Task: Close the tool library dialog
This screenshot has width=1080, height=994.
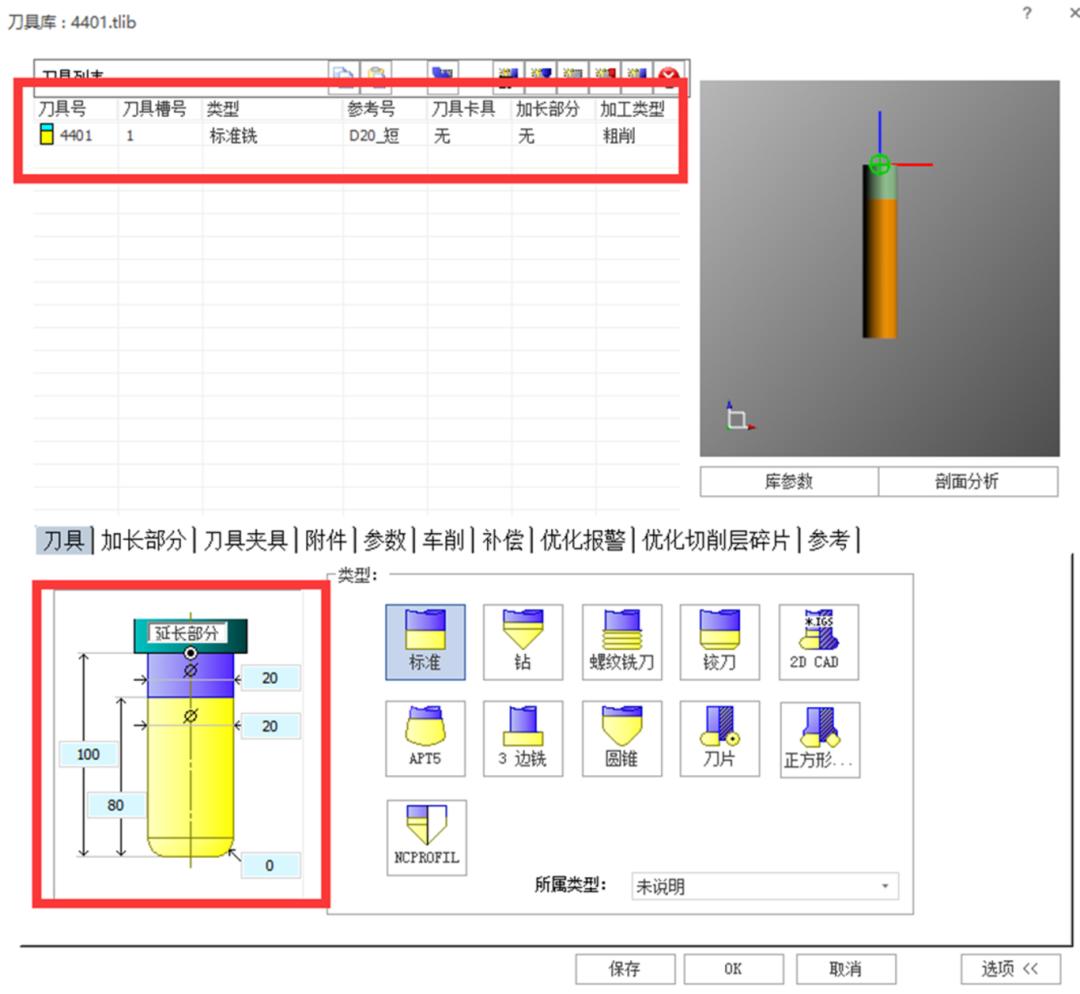Action: (x=1074, y=13)
